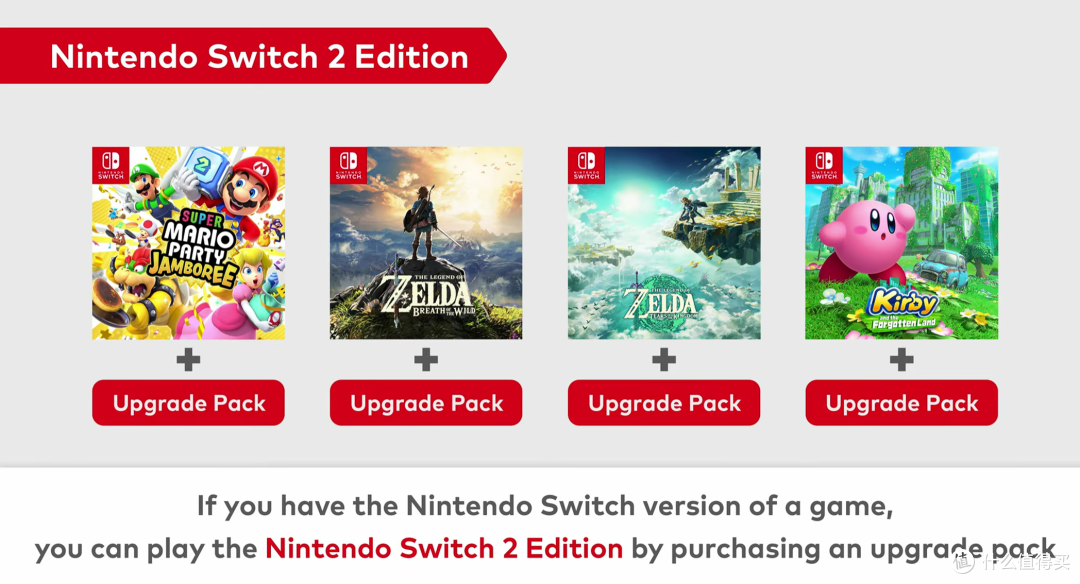Click the plus sign under Mario Party Jamboree
1080x584 pixels.
coord(188,359)
